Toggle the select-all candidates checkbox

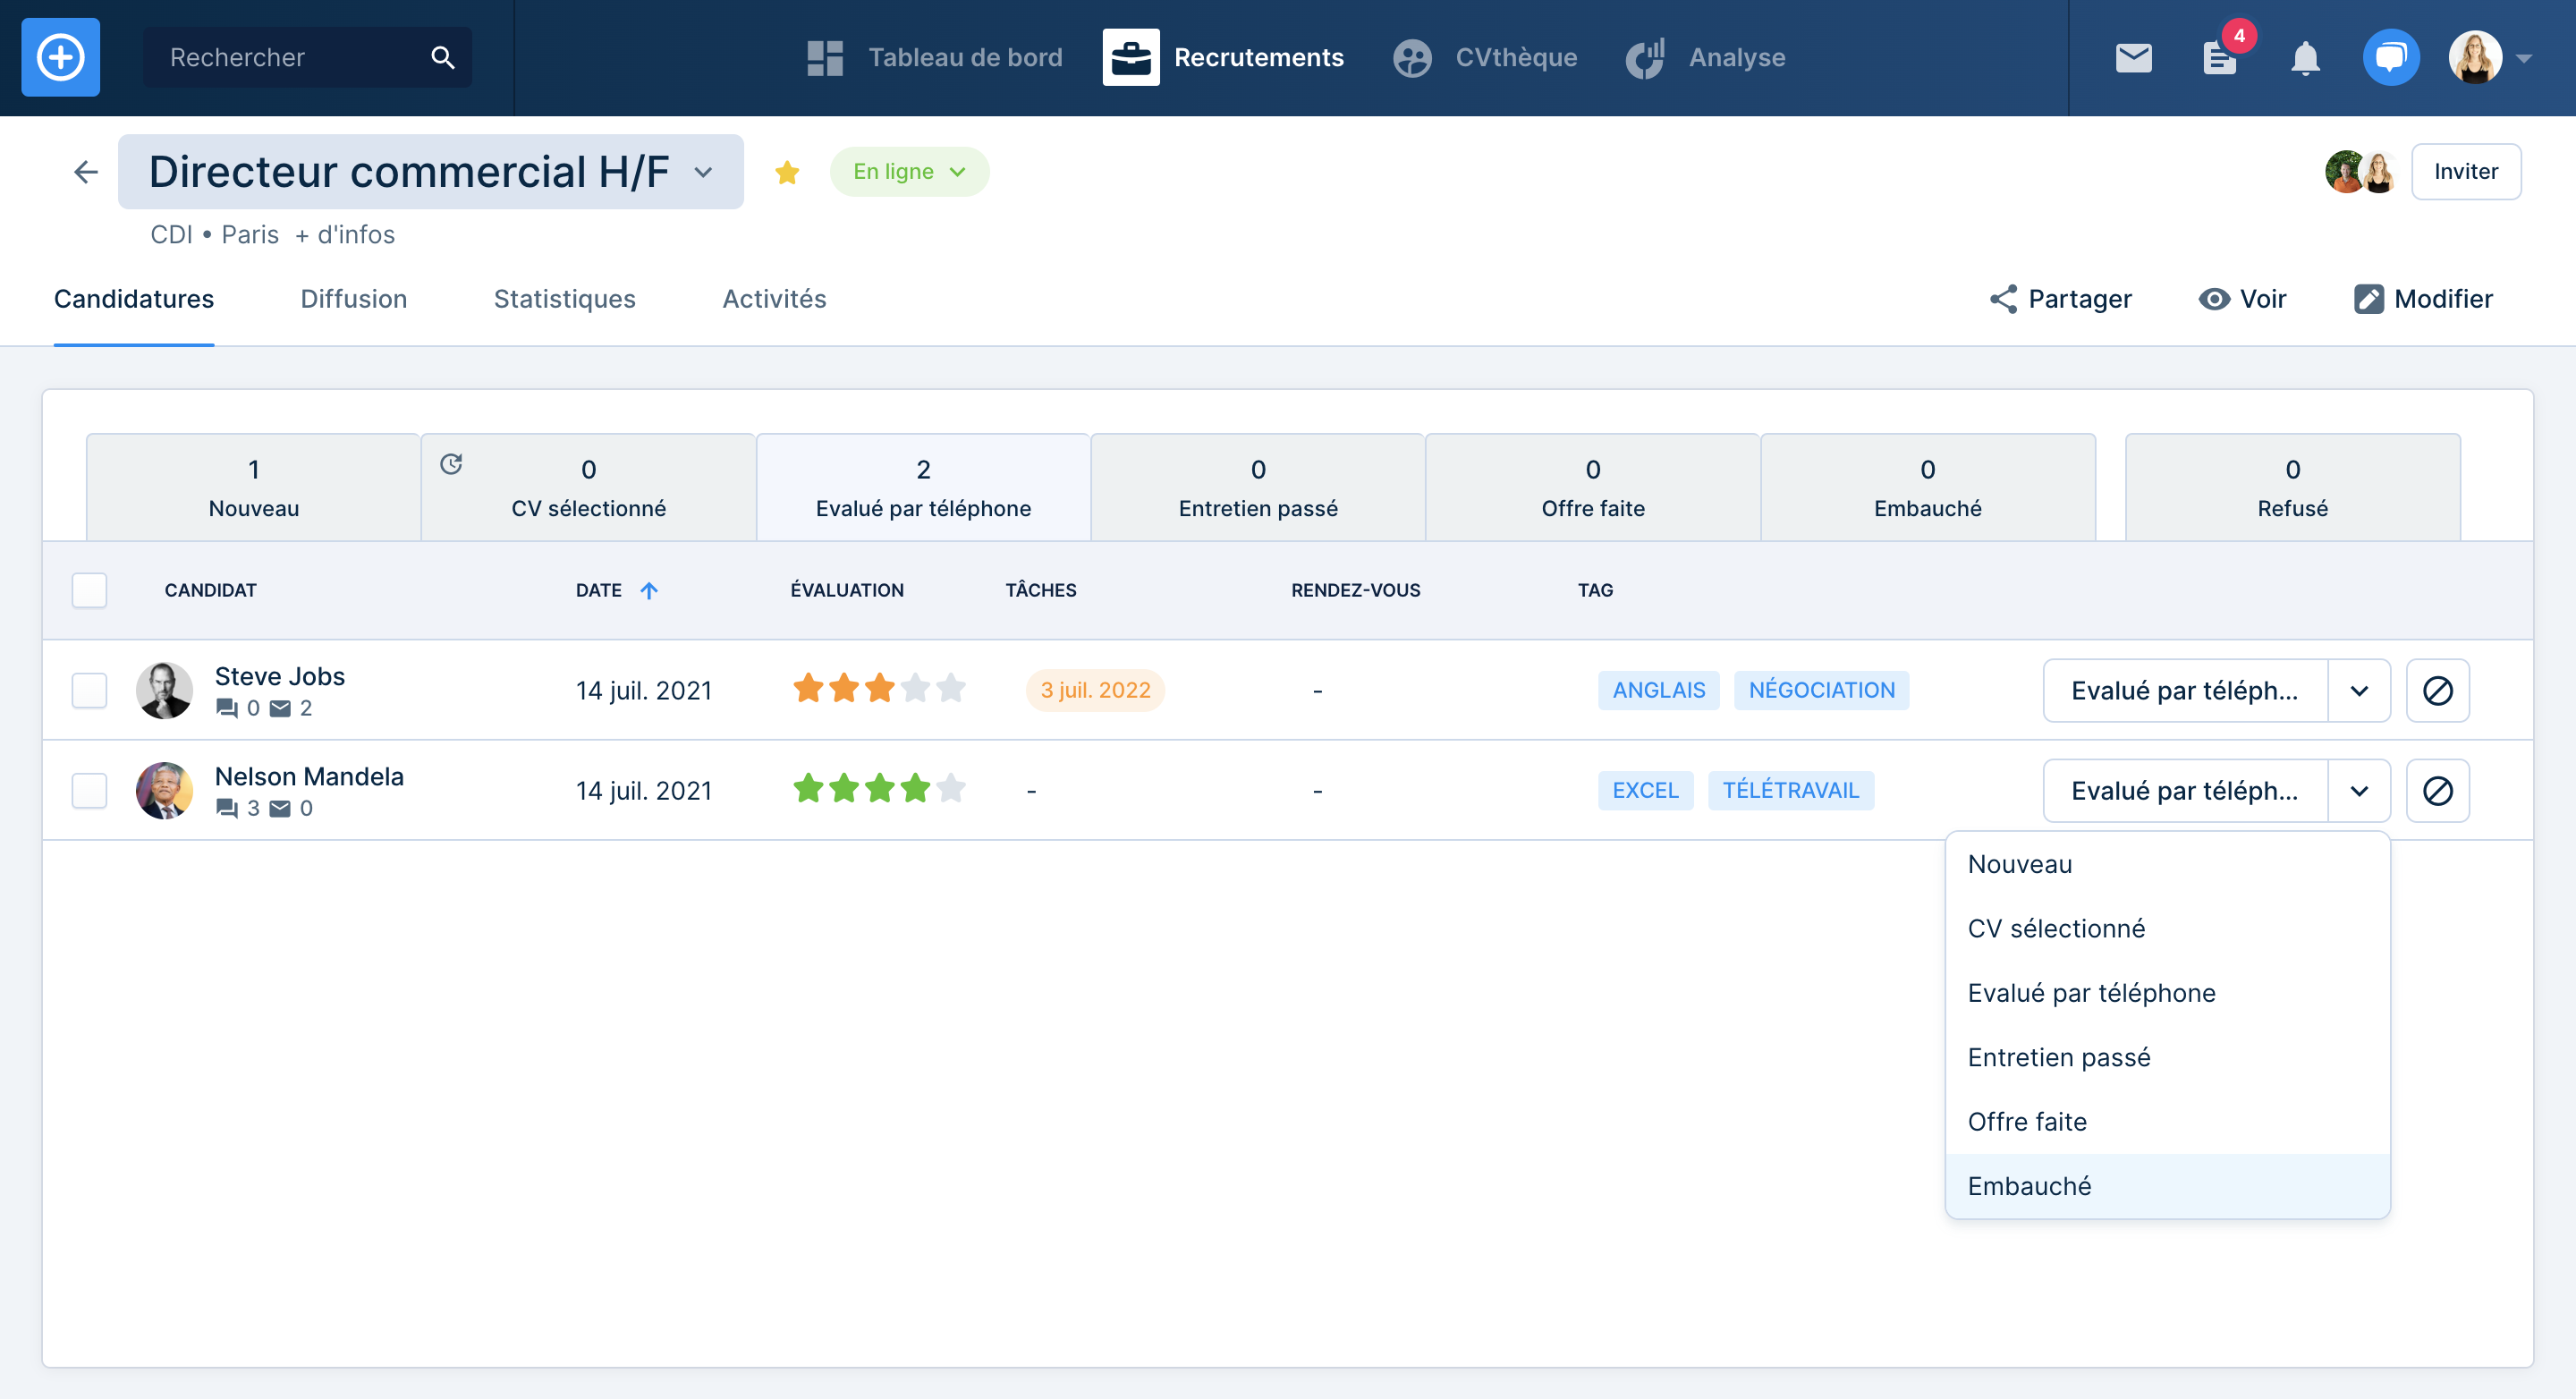pos(89,590)
